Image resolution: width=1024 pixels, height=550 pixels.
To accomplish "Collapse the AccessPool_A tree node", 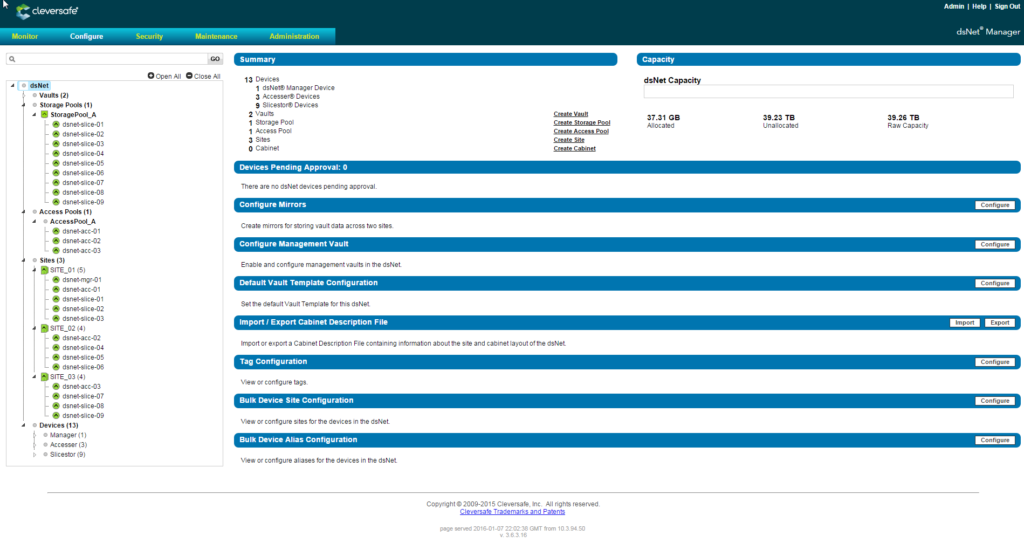I will (x=35, y=221).
